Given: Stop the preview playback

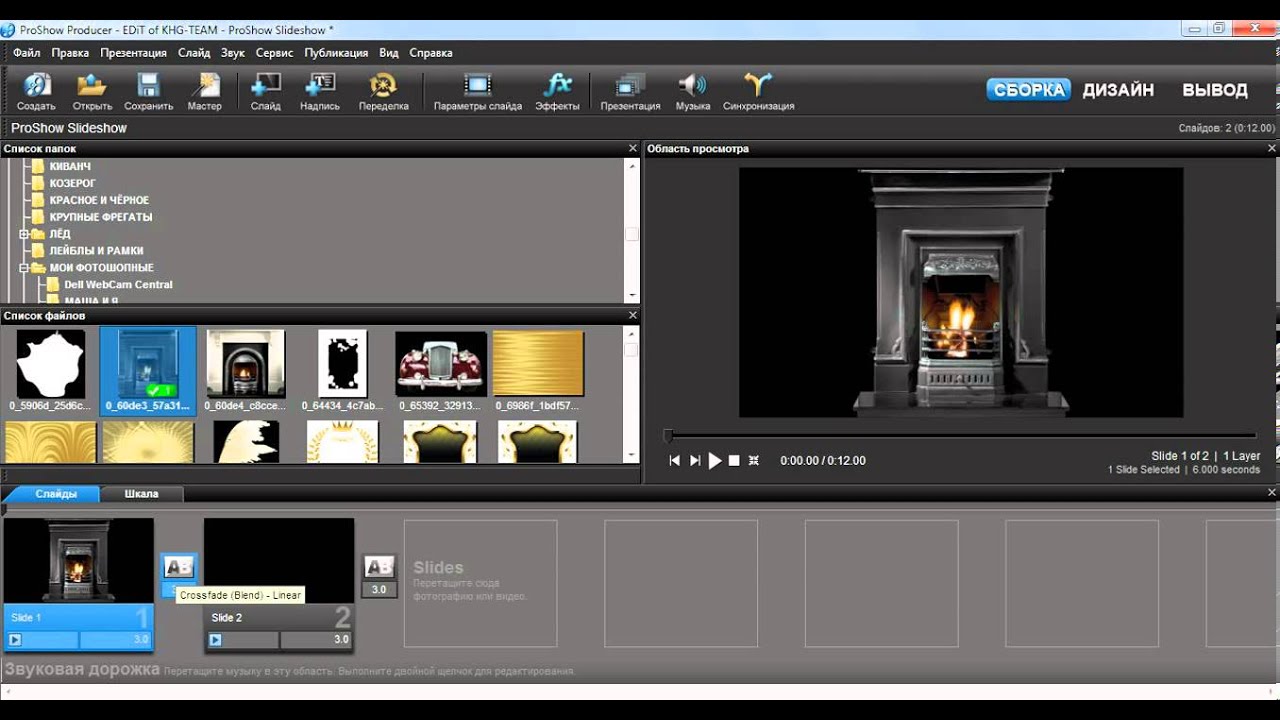Looking at the screenshot, I should (734, 460).
